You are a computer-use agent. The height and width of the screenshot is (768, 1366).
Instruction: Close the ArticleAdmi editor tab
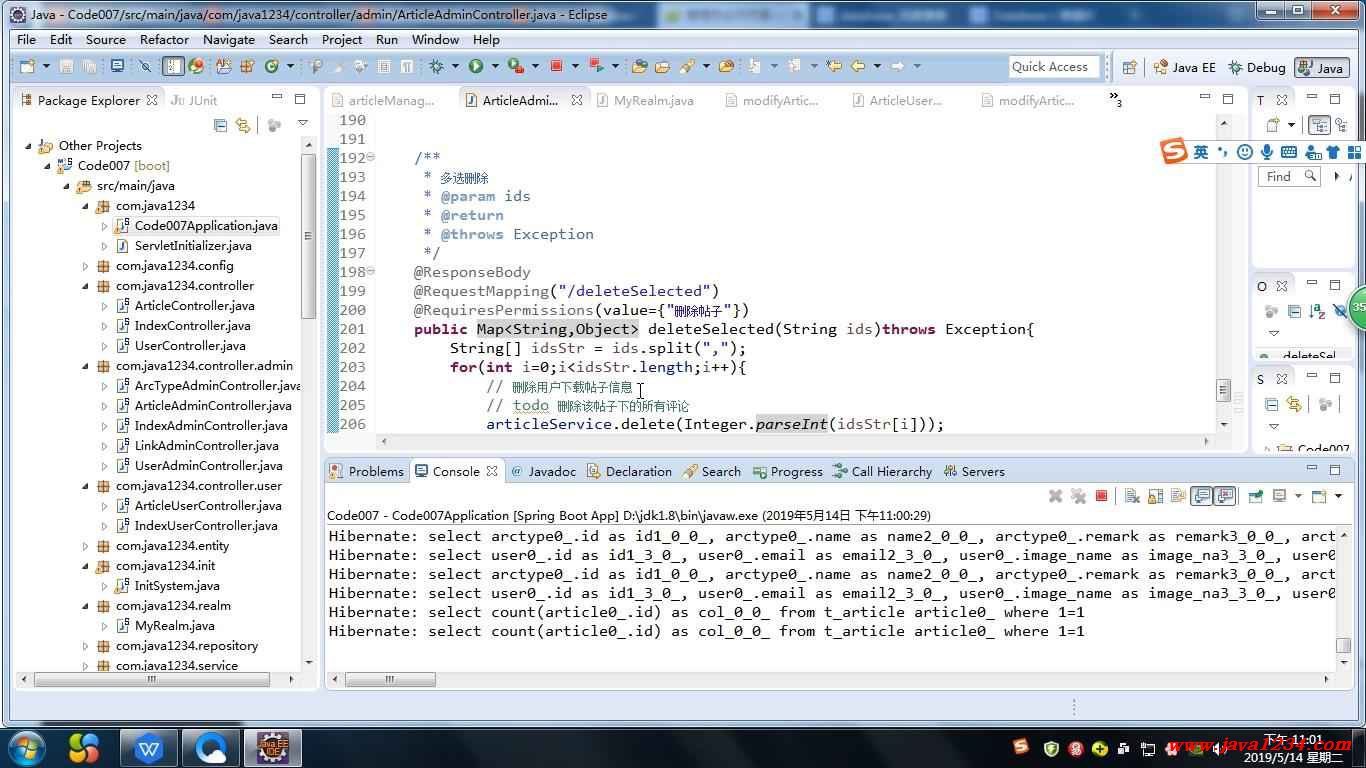tap(577, 100)
